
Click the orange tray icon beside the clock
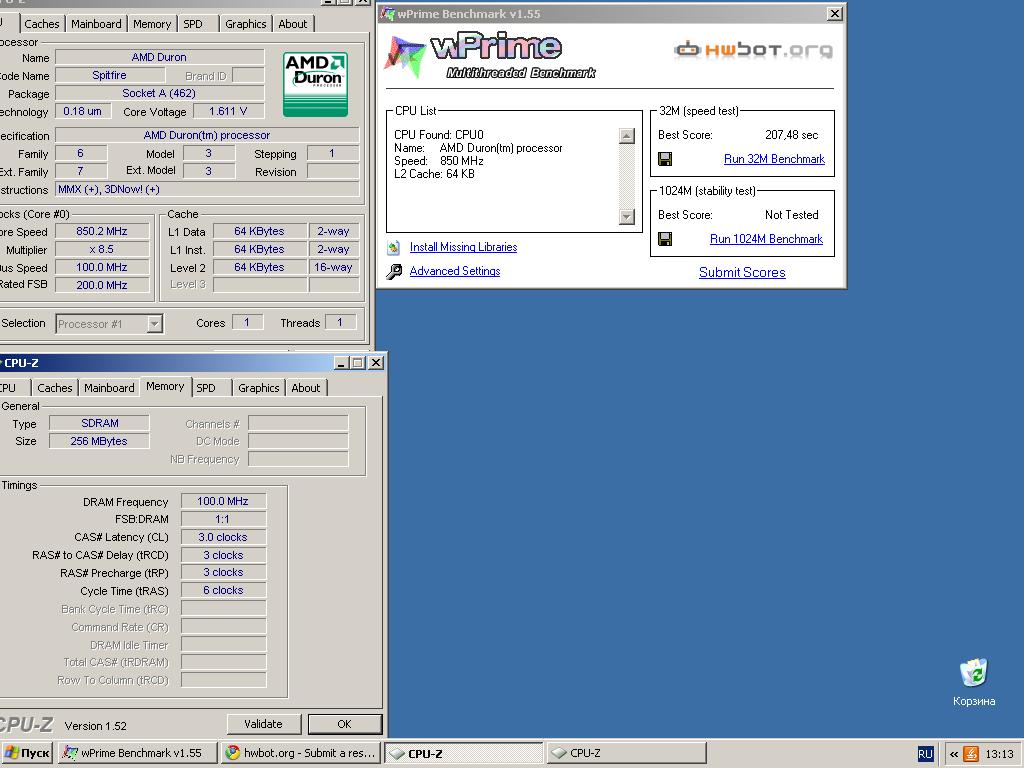[x=971, y=754]
